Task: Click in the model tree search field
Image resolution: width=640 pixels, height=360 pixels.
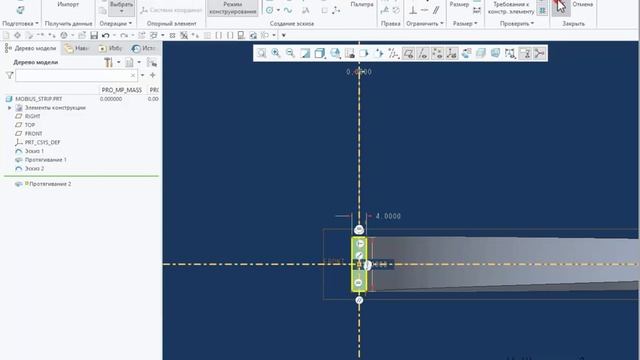Action: 76,76
